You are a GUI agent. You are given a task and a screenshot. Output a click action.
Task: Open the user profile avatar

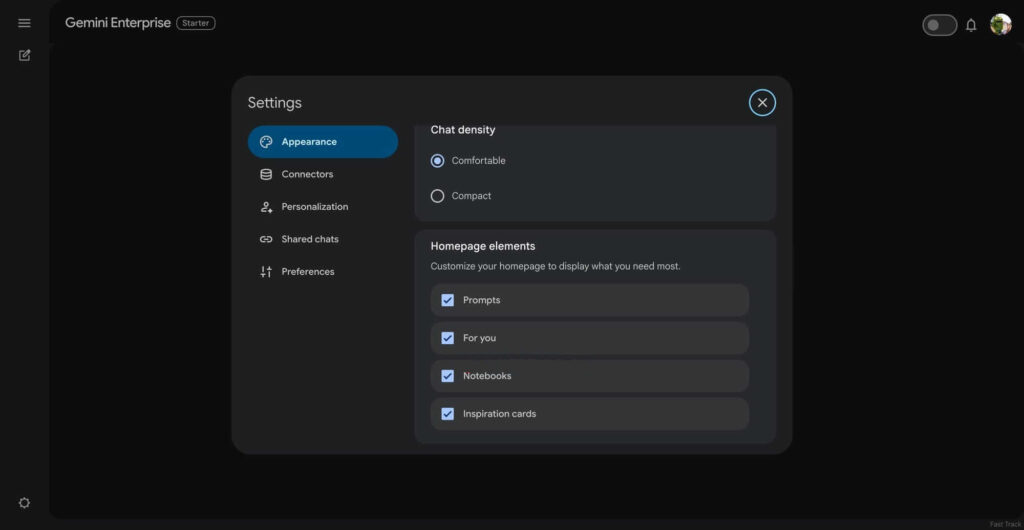(1000, 25)
